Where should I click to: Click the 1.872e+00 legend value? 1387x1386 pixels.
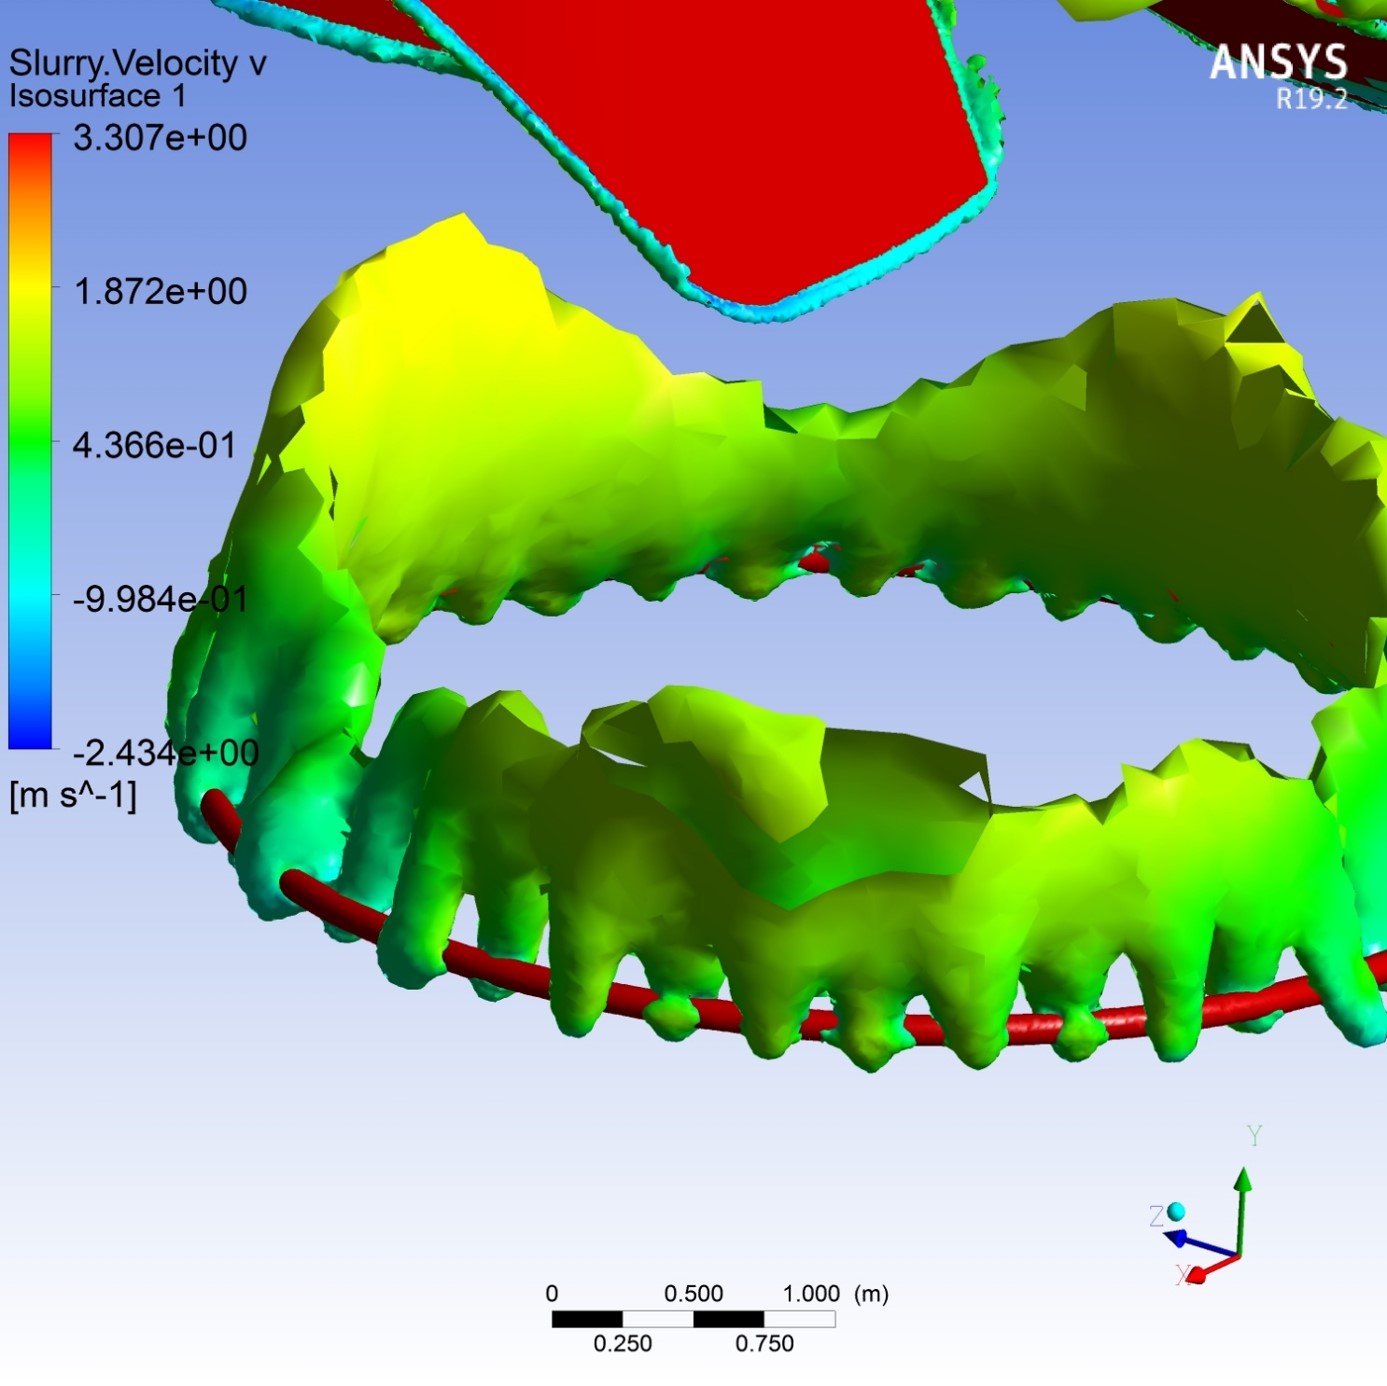coord(160,292)
